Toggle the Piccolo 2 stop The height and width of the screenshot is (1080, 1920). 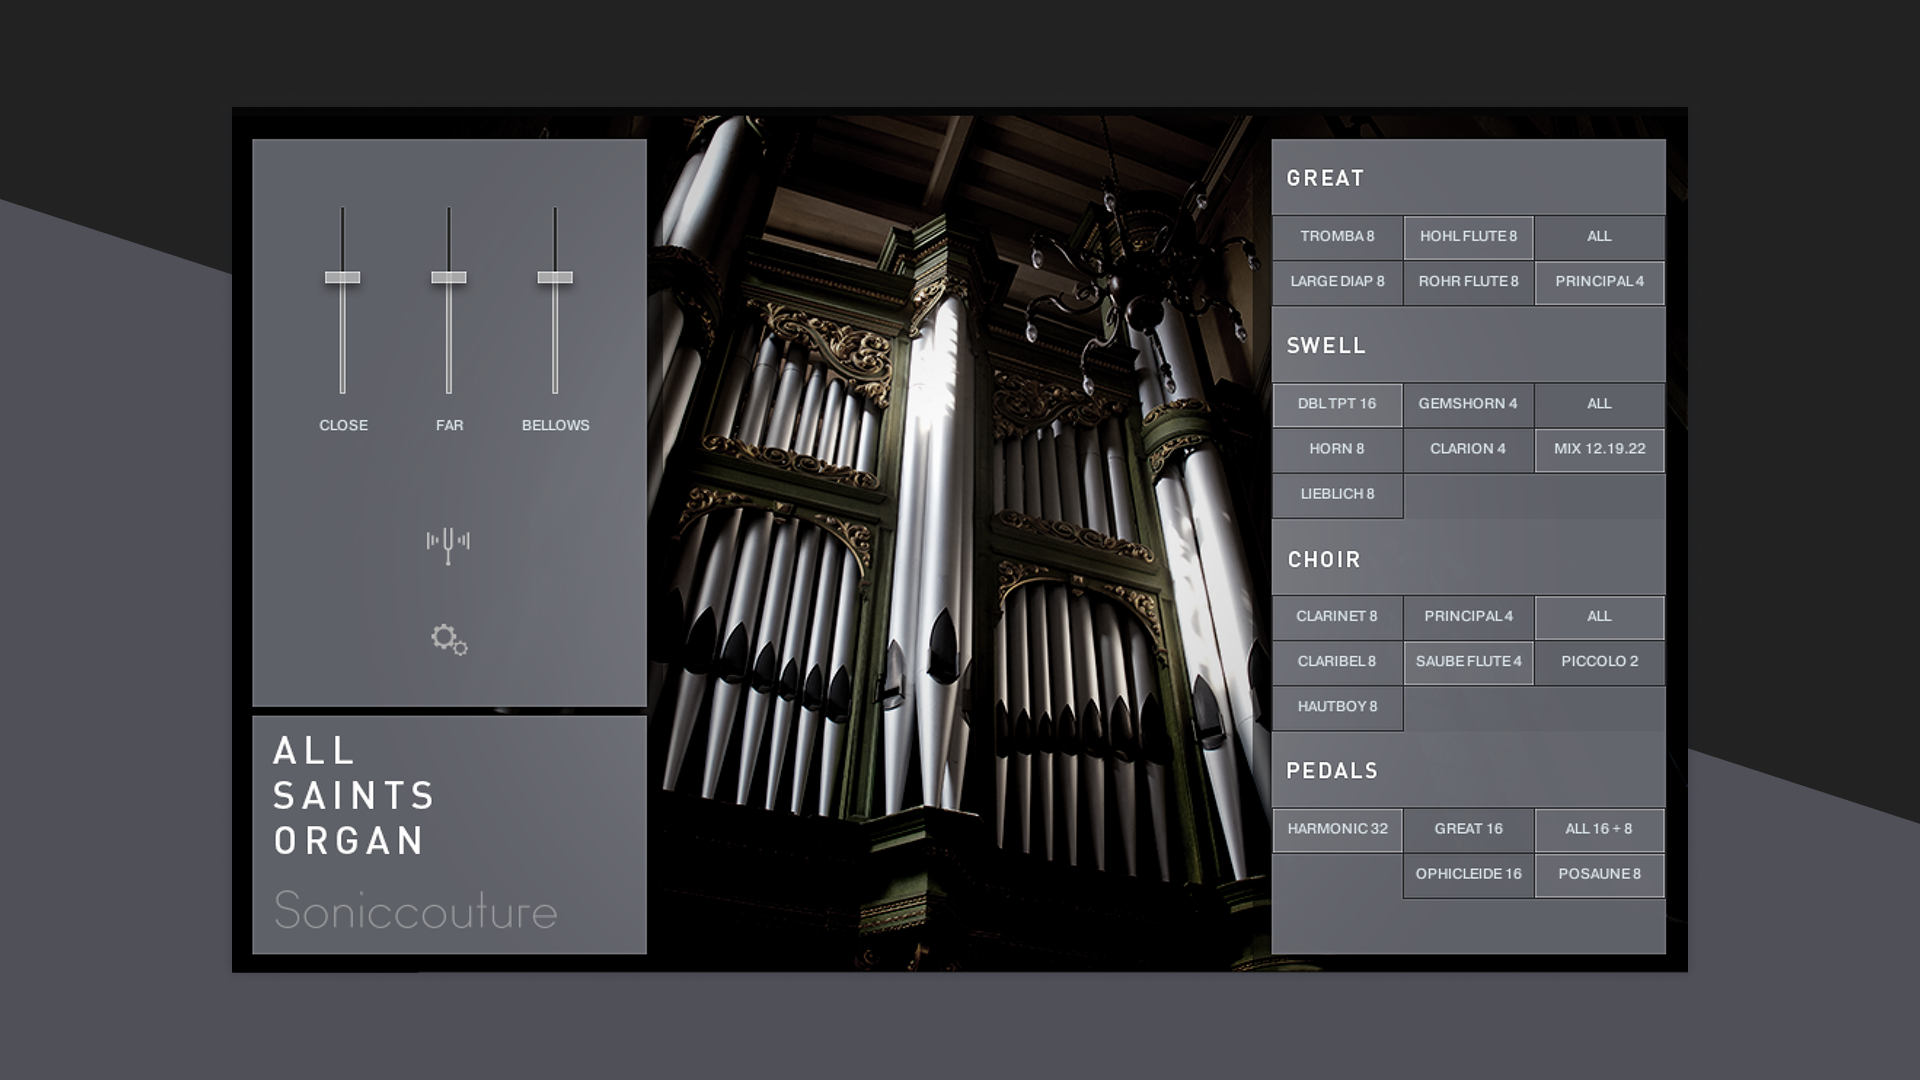[x=1598, y=662]
